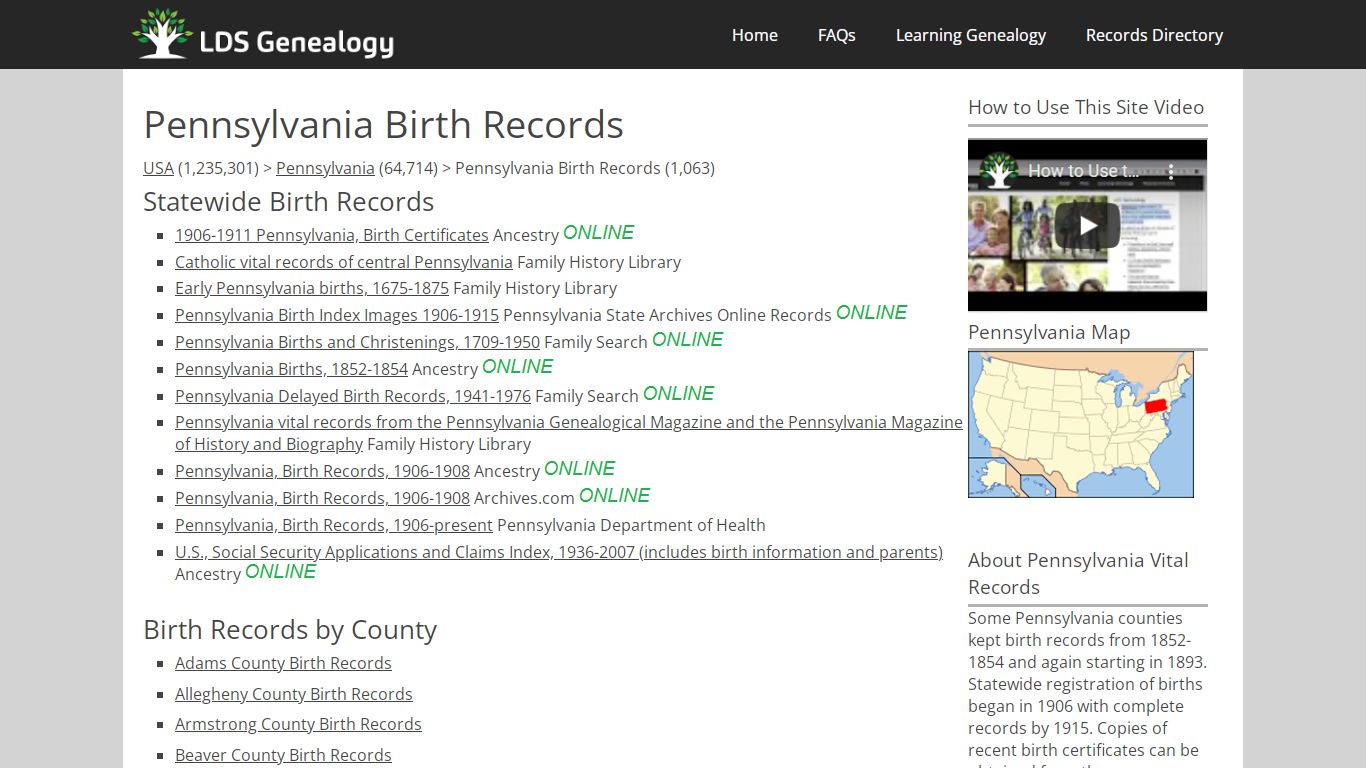This screenshot has height=768, width=1366.
Task: Click ONLINE badge beside Births and Christenings
Action: point(688,339)
